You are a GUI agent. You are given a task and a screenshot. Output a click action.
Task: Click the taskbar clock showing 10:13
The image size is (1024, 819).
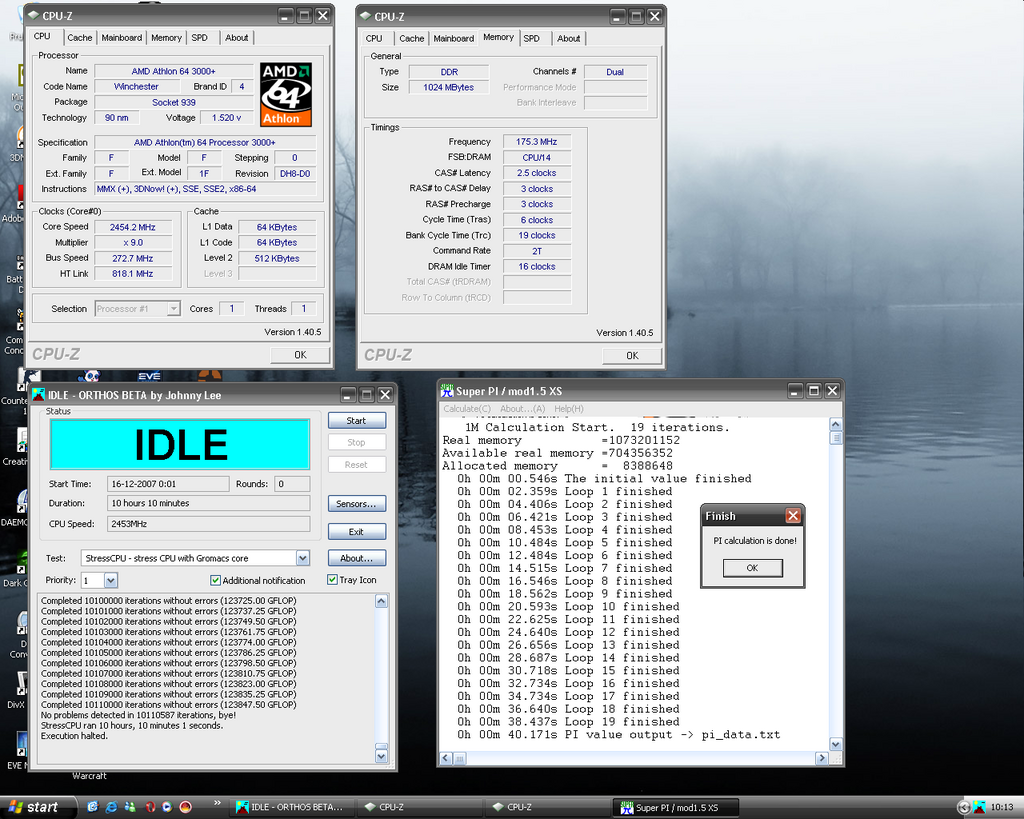point(1002,807)
